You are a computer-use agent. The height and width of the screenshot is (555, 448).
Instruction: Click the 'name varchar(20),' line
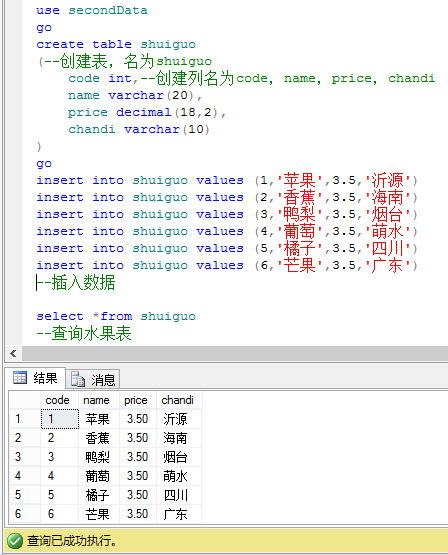135,95
